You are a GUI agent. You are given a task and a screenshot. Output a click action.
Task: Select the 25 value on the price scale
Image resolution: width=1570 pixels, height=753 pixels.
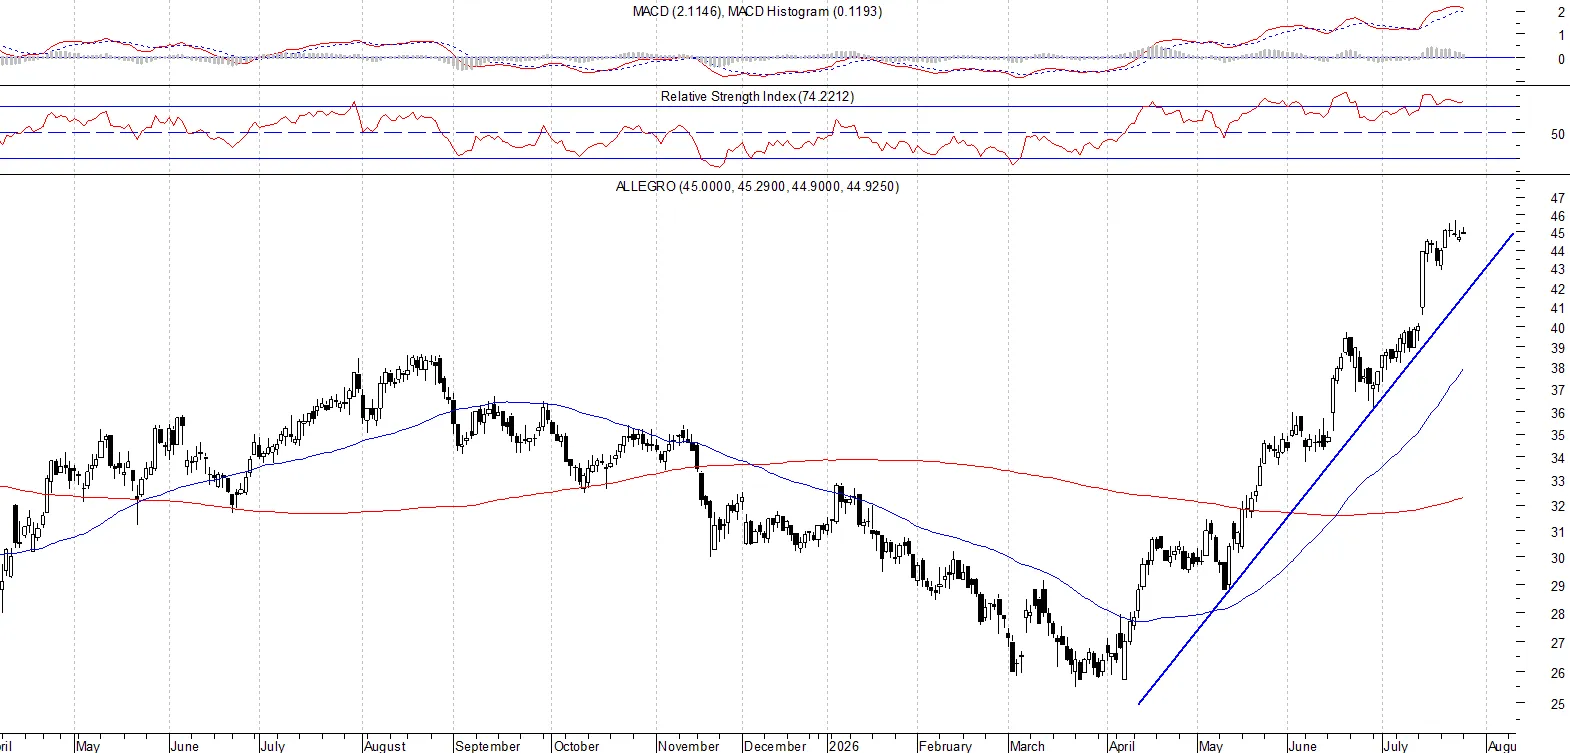pos(1557,704)
